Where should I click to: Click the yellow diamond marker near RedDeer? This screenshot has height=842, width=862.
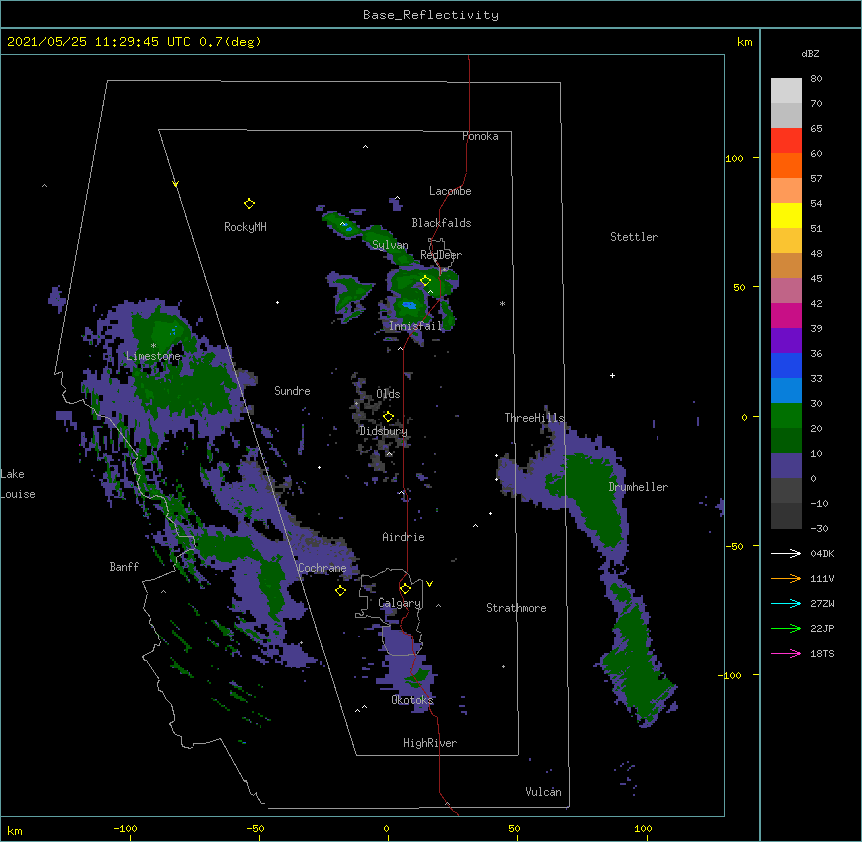click(425, 281)
